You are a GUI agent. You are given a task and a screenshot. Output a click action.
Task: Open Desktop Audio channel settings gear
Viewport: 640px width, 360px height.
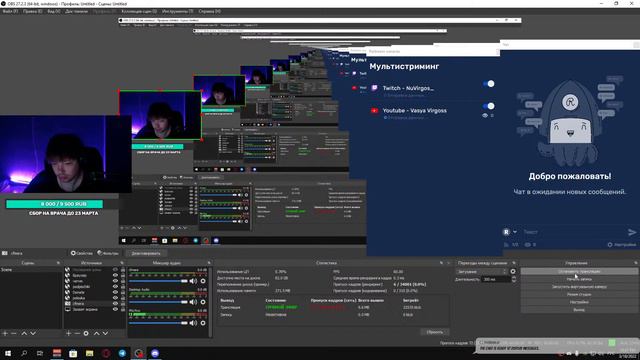pyautogui.click(x=203, y=302)
